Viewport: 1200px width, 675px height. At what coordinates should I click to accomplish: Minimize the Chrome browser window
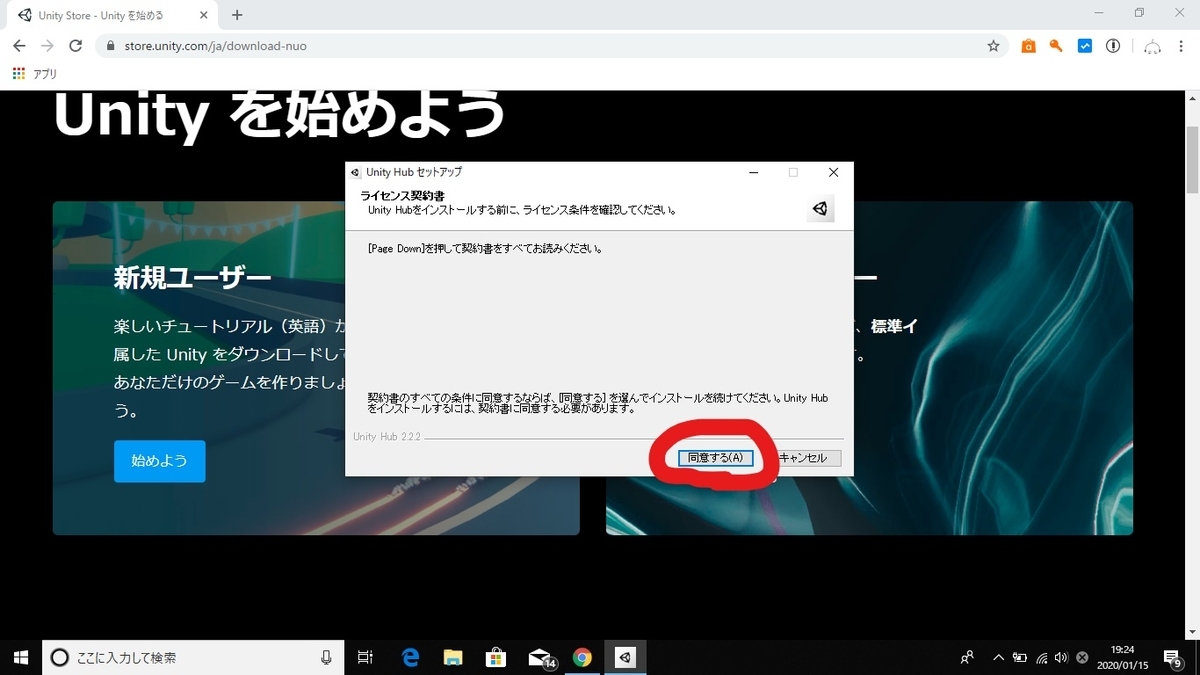tap(1097, 13)
